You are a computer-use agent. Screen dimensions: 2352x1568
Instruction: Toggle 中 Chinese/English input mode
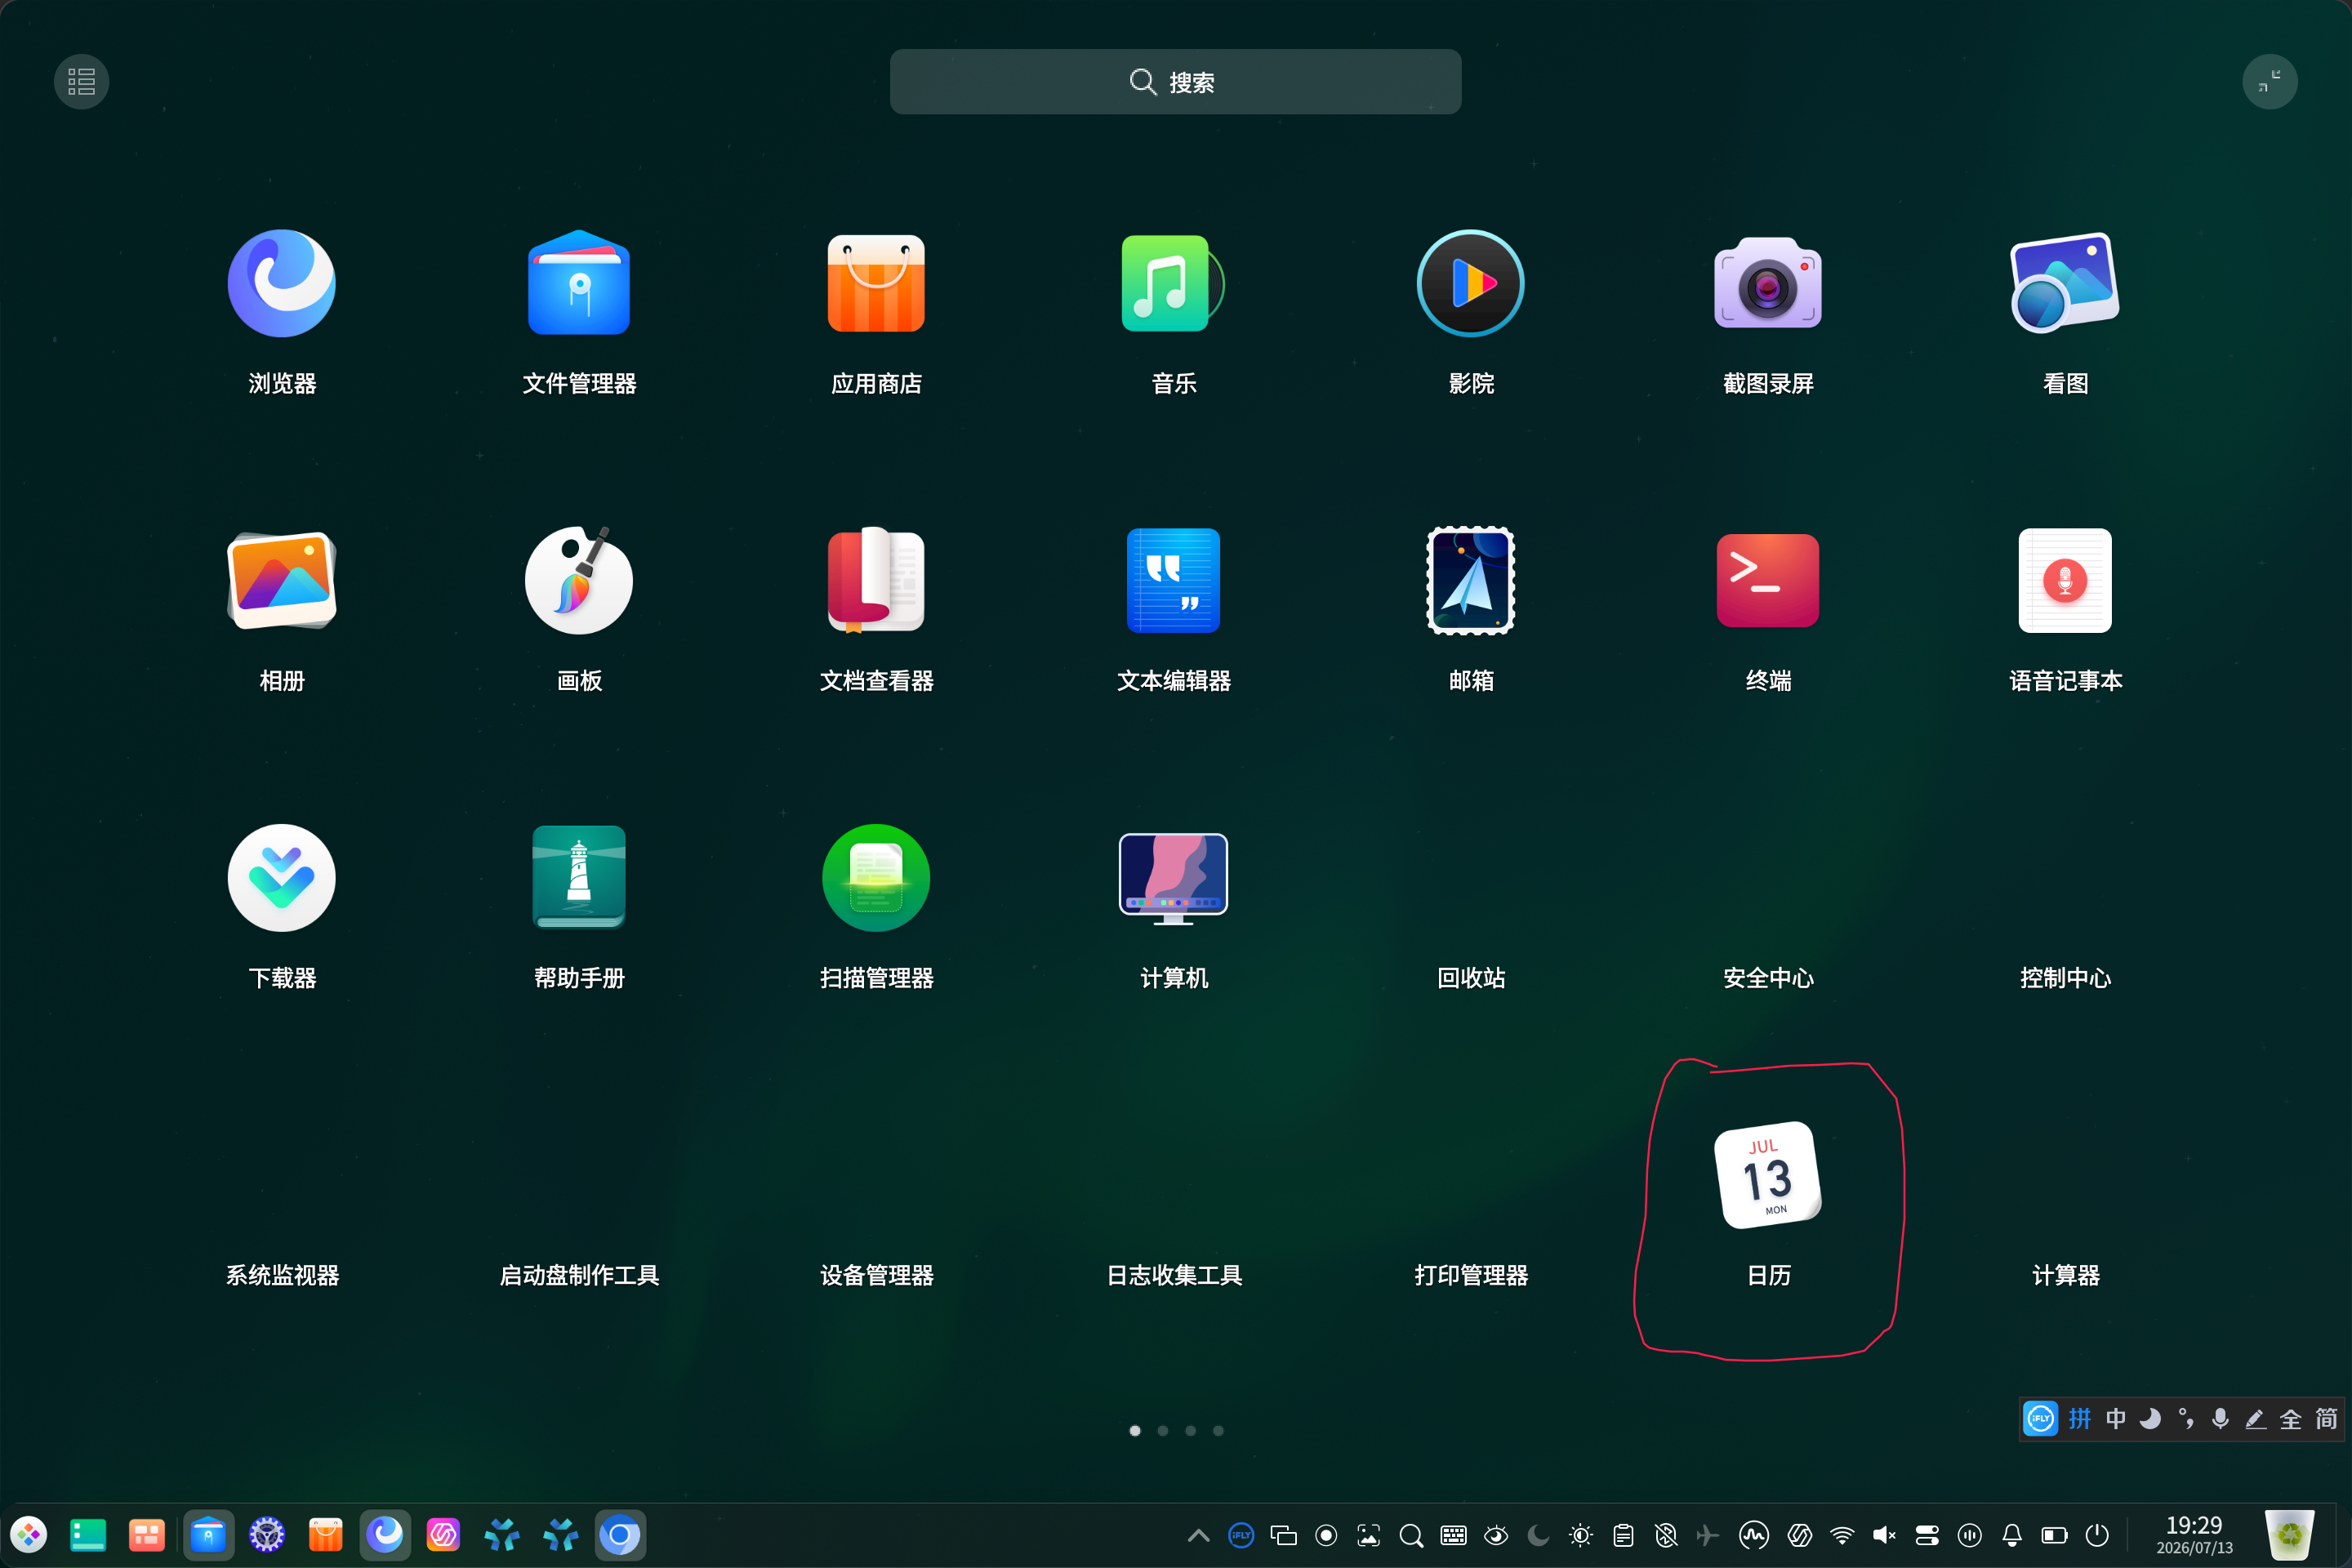pyautogui.click(x=2115, y=1419)
